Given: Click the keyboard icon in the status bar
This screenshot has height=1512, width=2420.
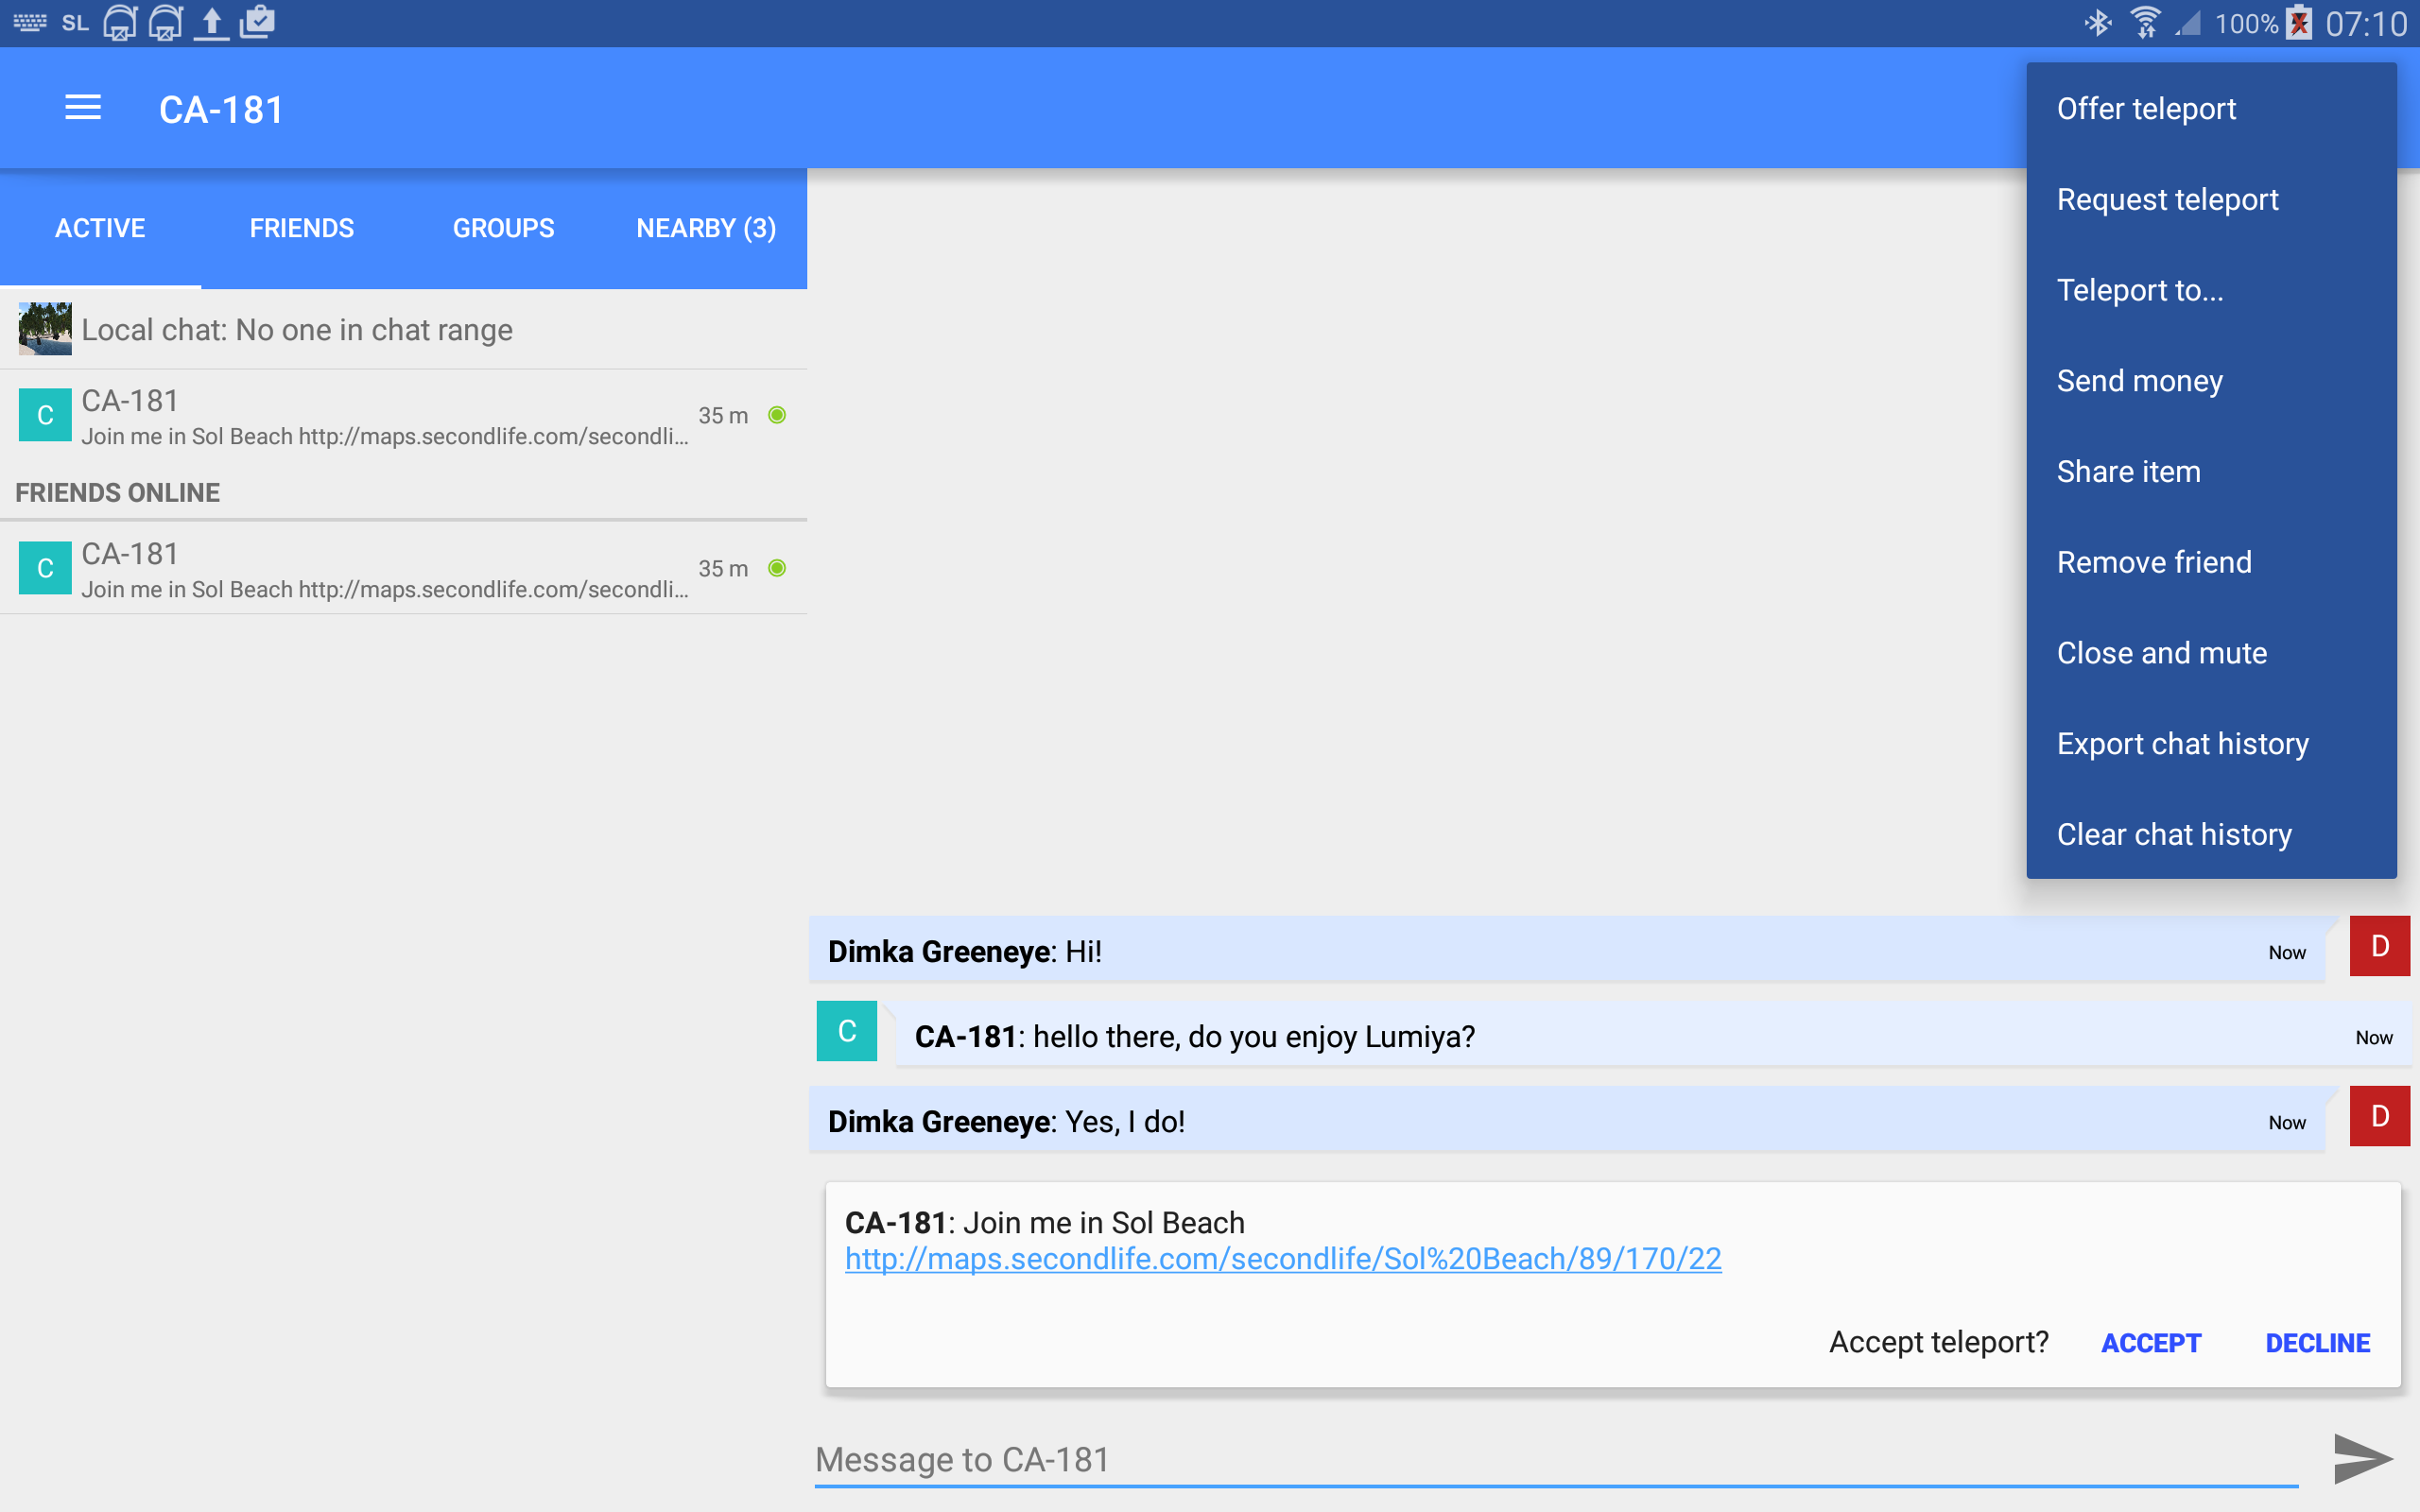Looking at the screenshot, I should coord(30,22).
